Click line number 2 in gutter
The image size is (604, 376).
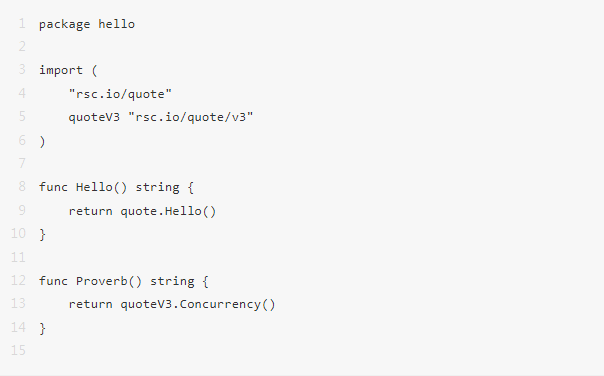pos(22,47)
